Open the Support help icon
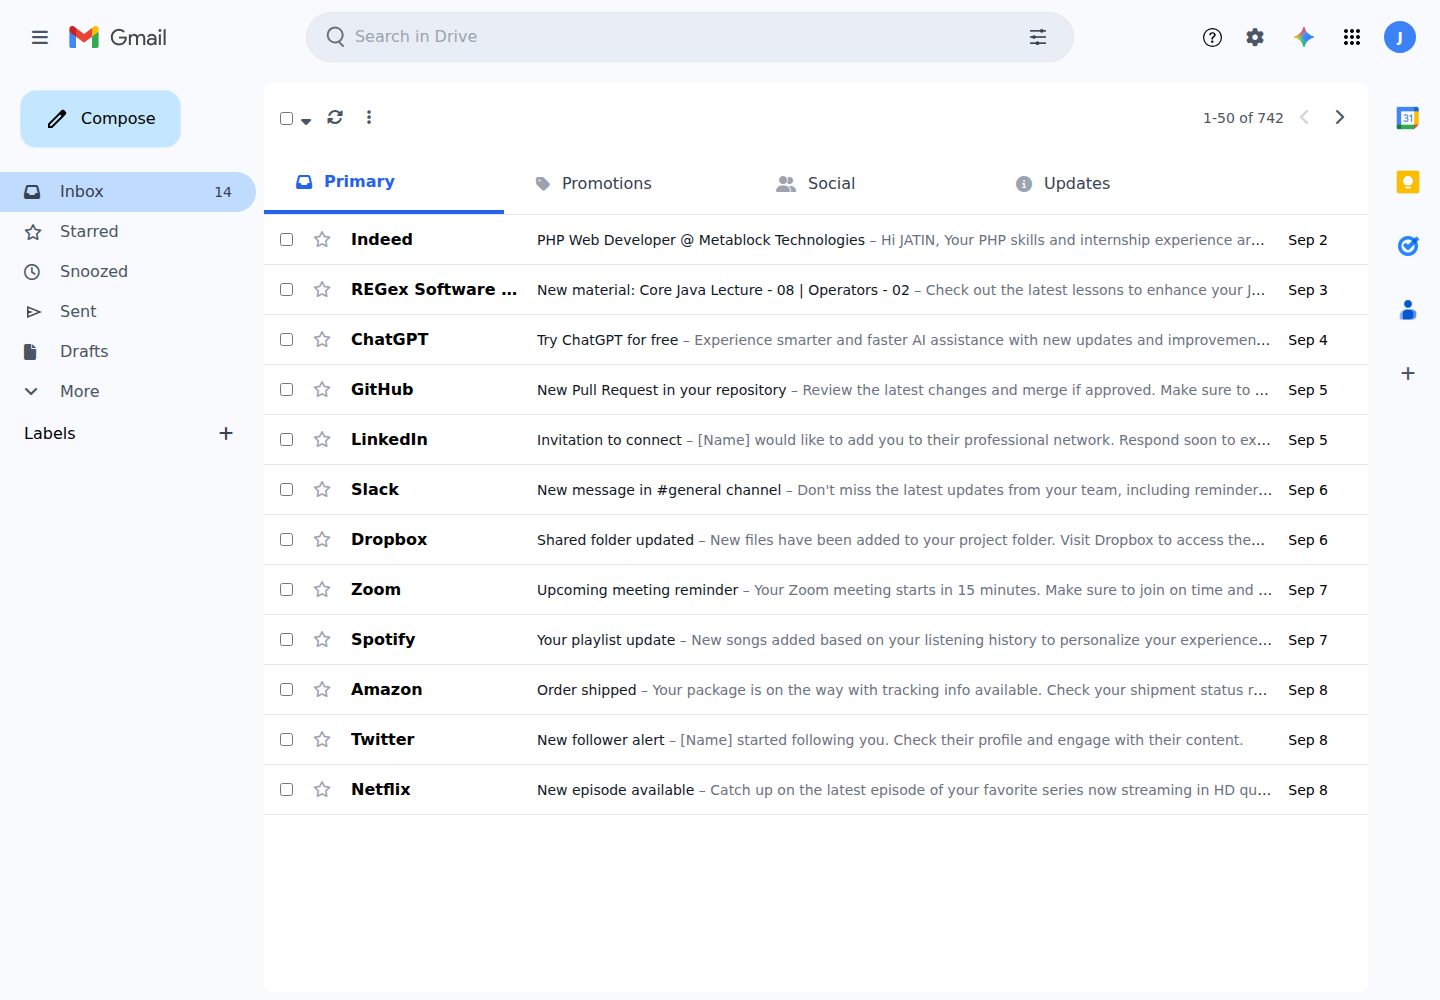Screen dimensions: 1440x1000 (1212, 37)
